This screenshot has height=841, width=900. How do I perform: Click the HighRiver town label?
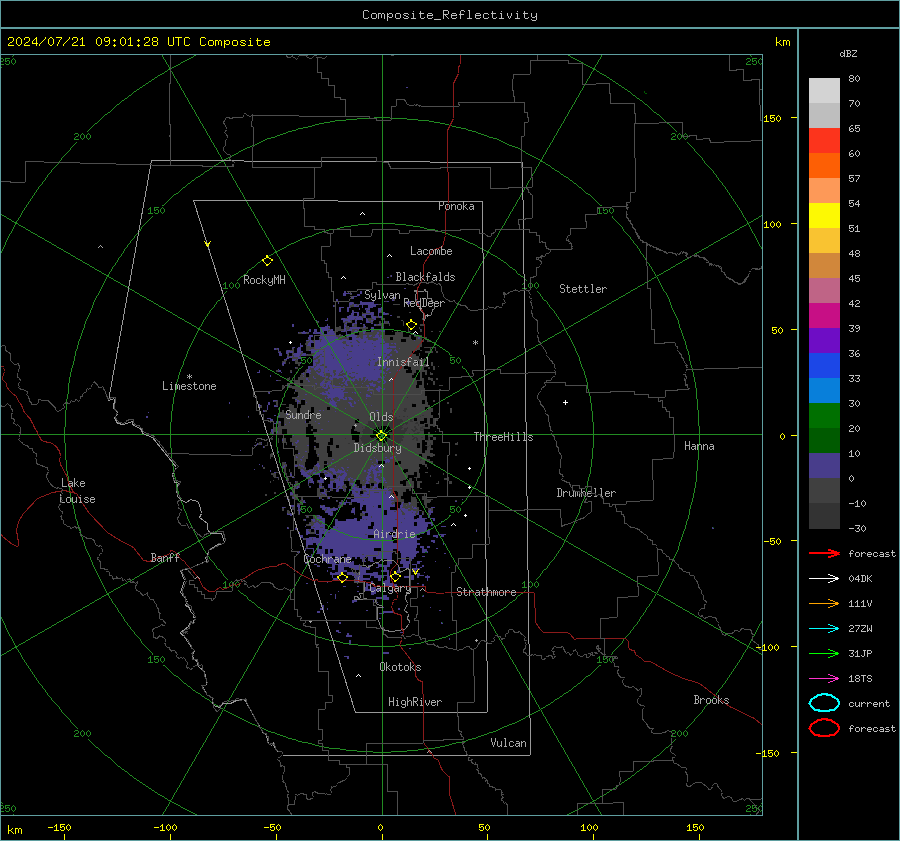click(415, 702)
